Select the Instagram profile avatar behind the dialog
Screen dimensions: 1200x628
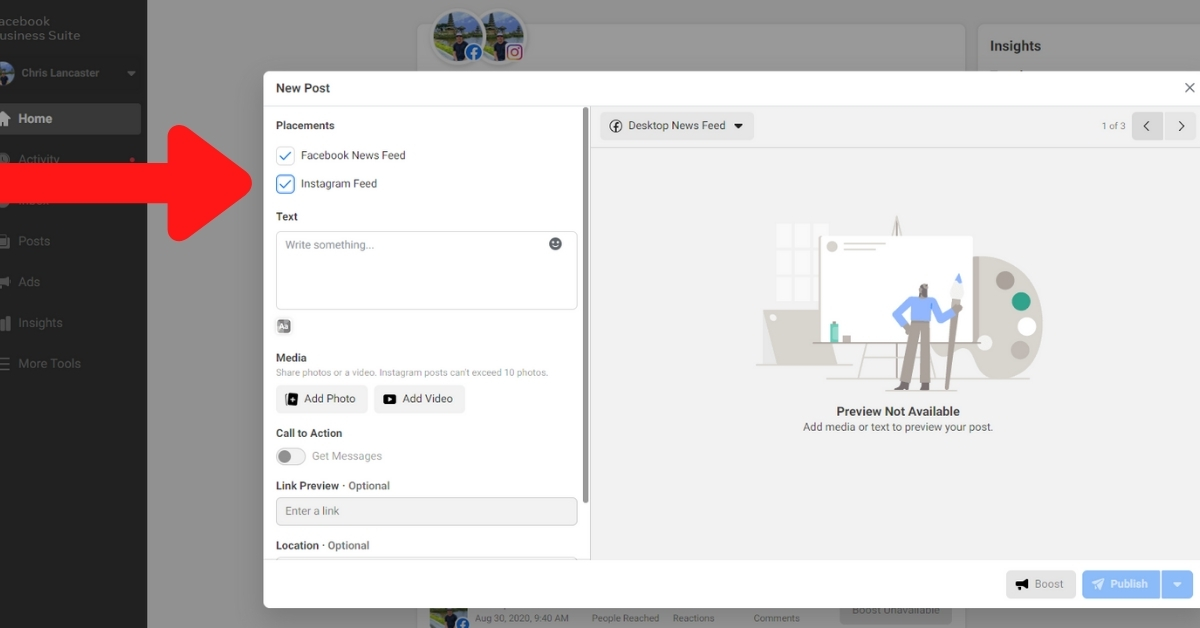click(501, 37)
